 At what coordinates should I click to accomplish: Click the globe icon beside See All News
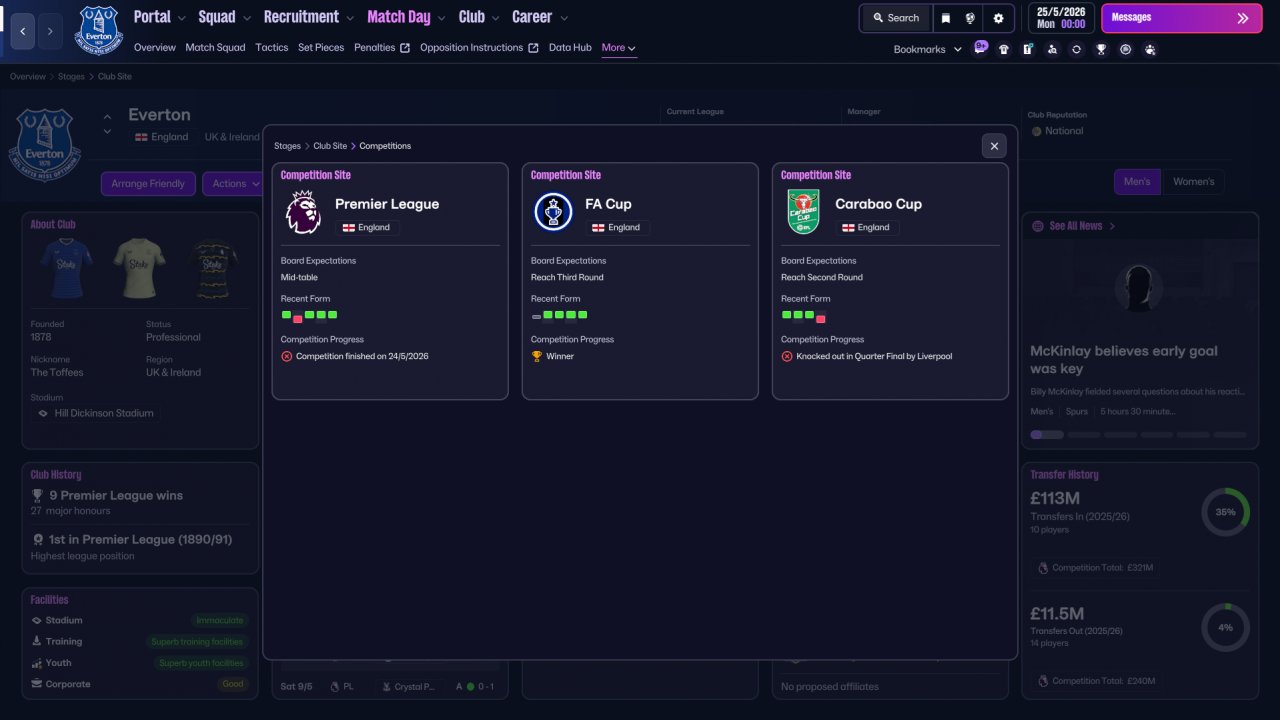coord(1038,226)
